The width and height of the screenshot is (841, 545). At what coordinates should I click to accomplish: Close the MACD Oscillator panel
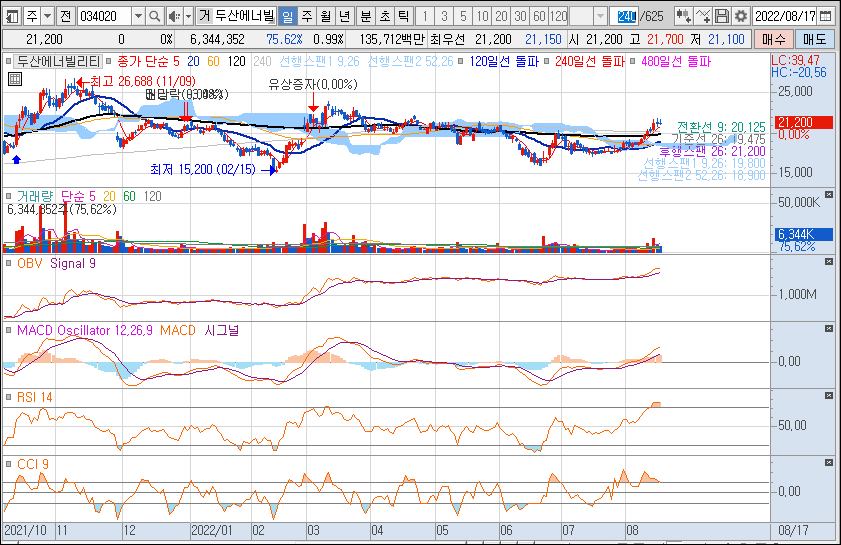[x=829, y=329]
